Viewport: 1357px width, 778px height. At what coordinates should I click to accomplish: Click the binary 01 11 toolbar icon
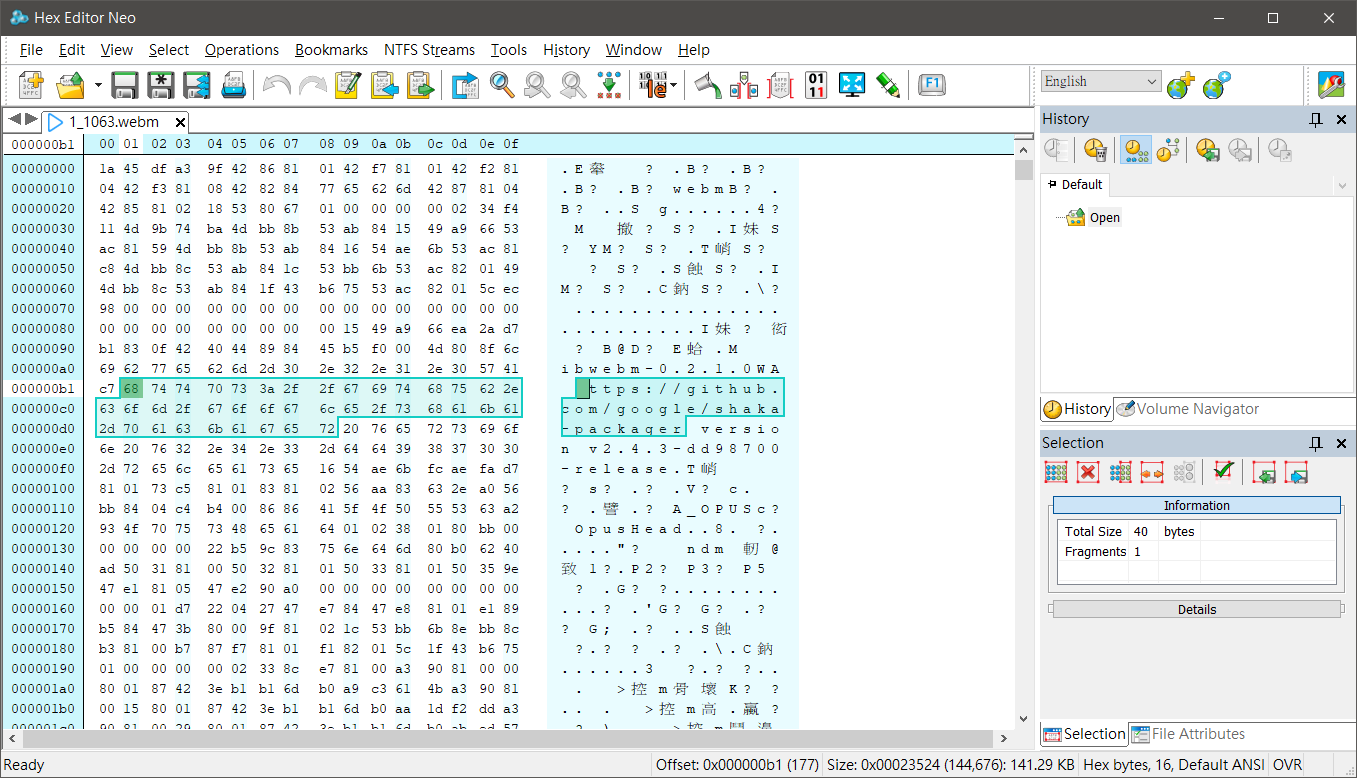[x=816, y=85]
